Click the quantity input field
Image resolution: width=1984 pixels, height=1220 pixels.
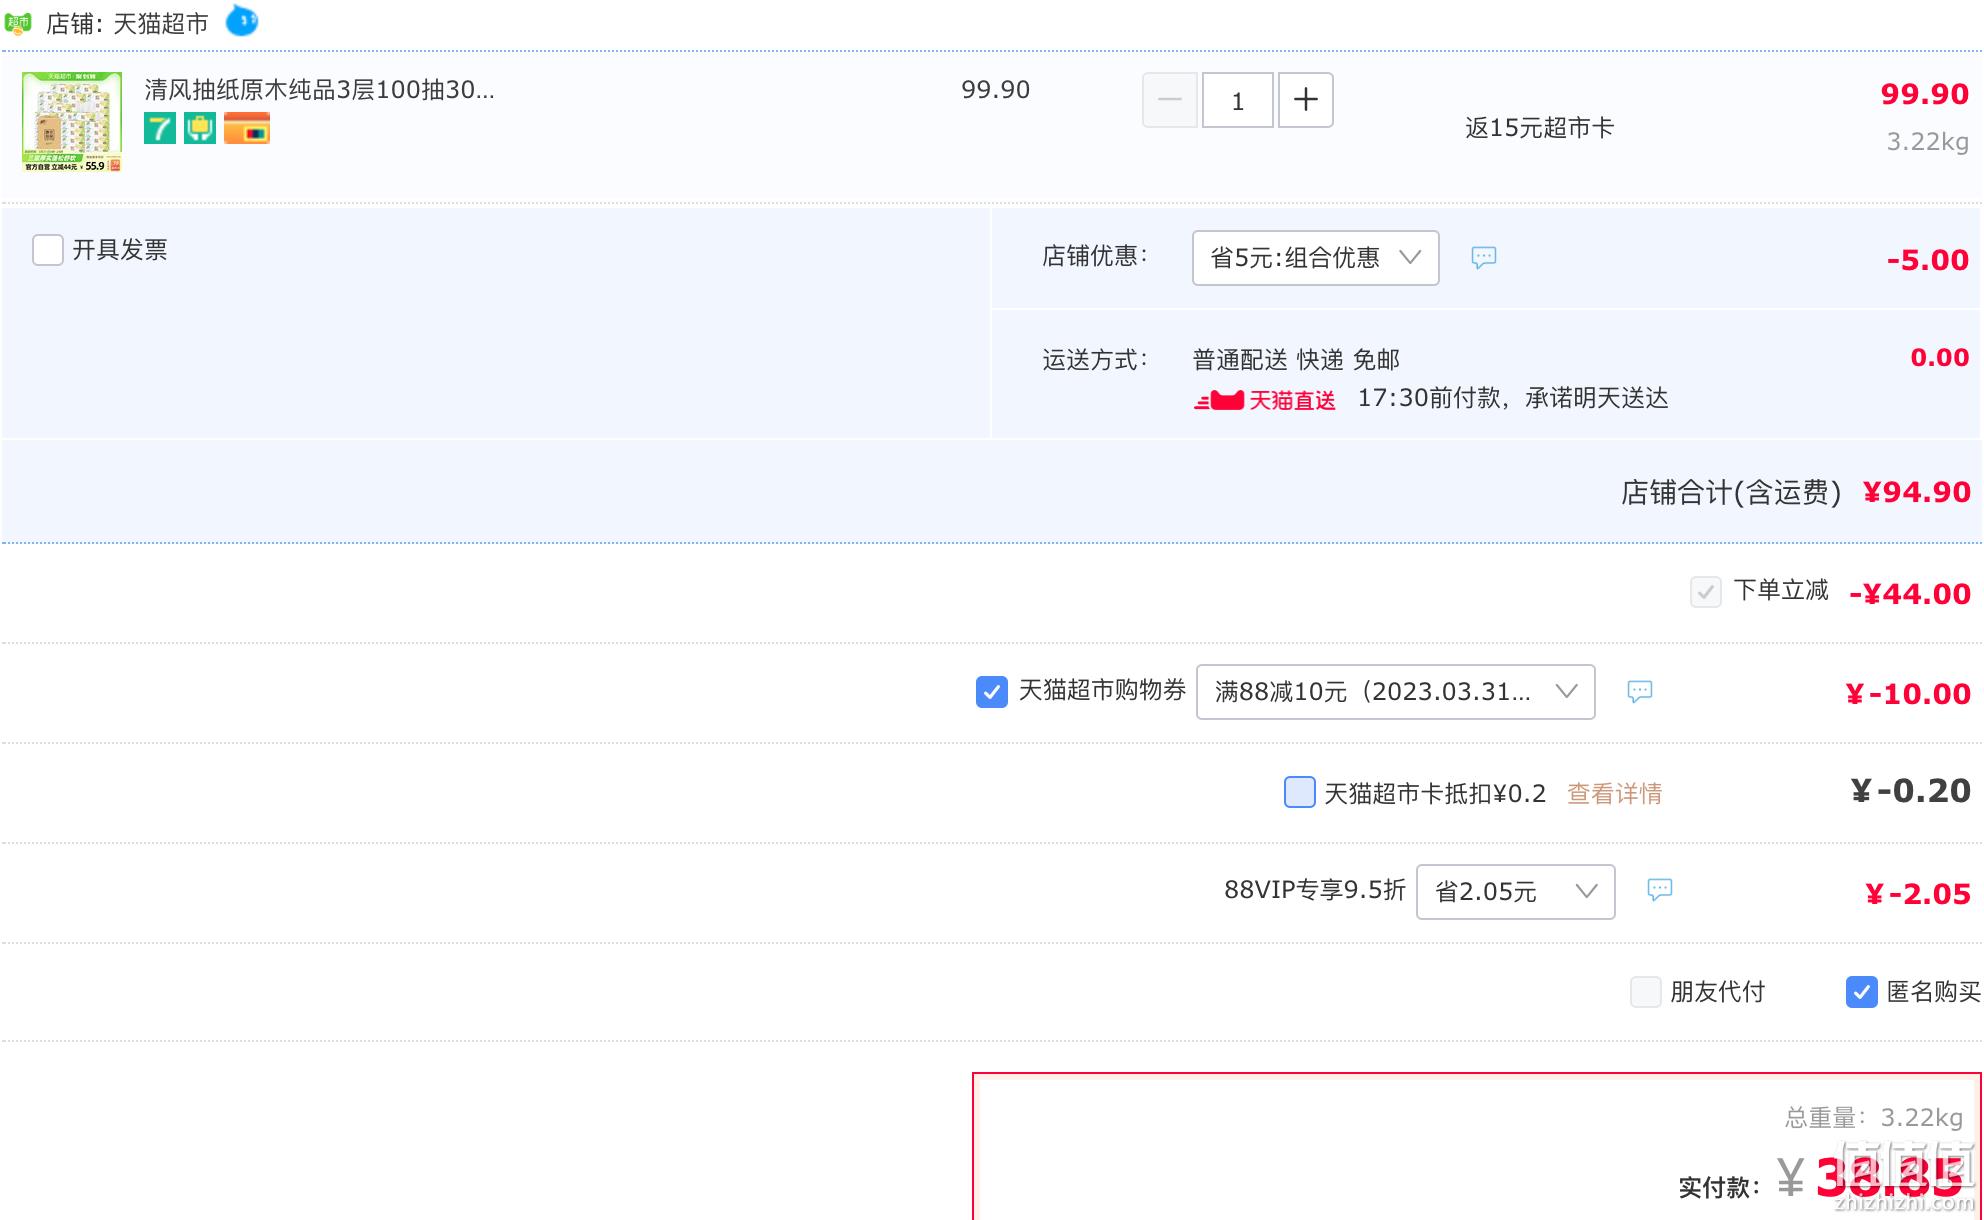[1238, 100]
